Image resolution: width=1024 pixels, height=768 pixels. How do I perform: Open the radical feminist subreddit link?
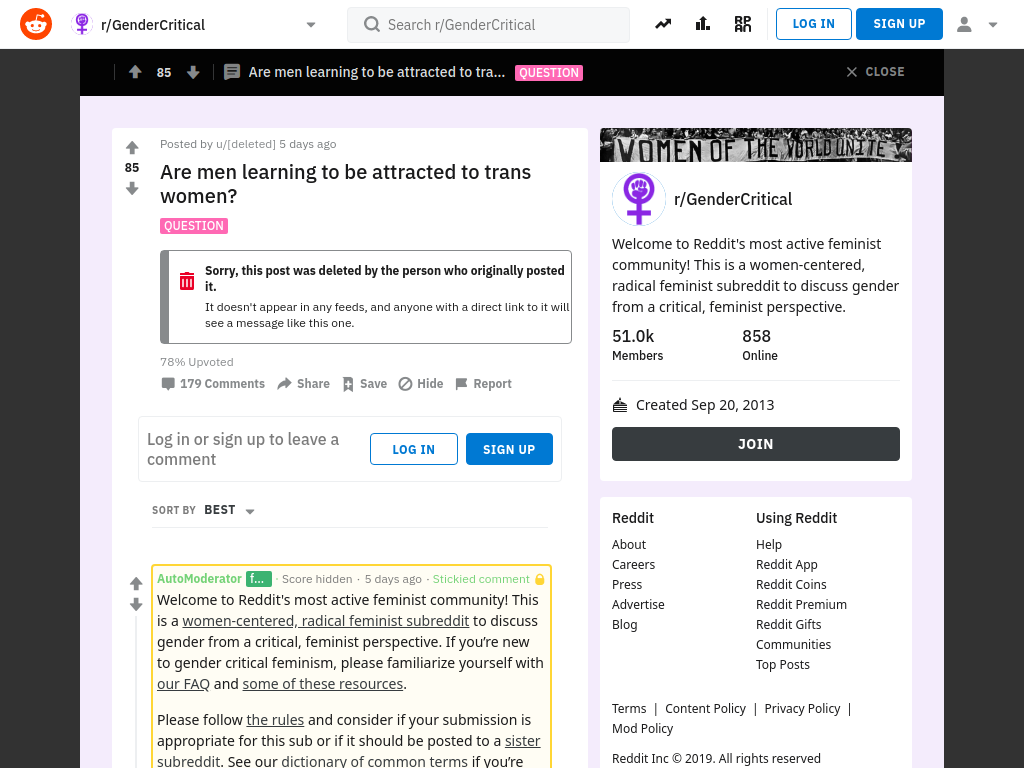pos(325,621)
